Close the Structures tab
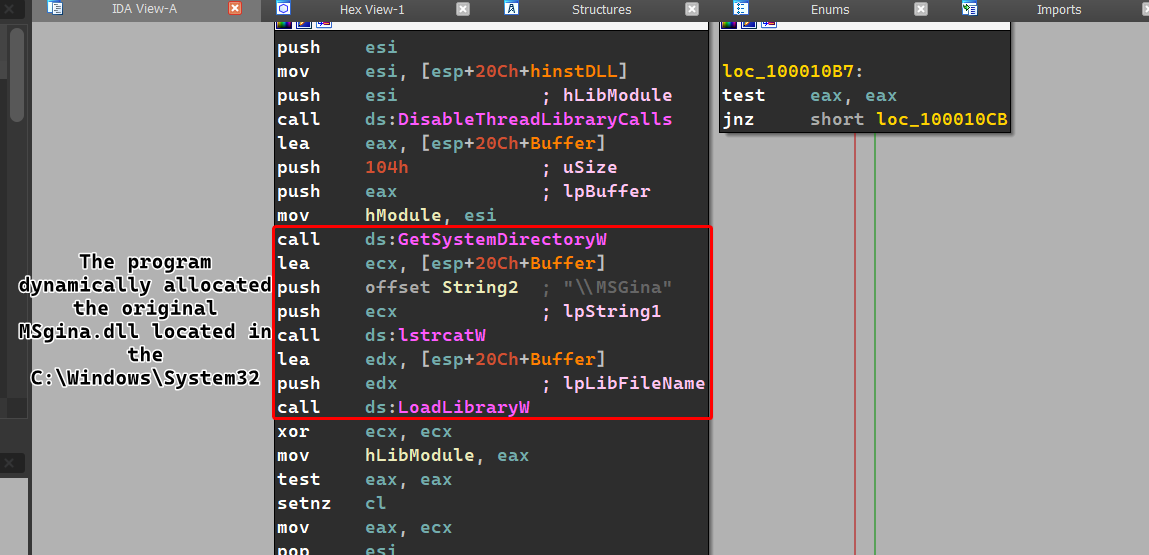Screen dimensions: 1149x555 691,9
